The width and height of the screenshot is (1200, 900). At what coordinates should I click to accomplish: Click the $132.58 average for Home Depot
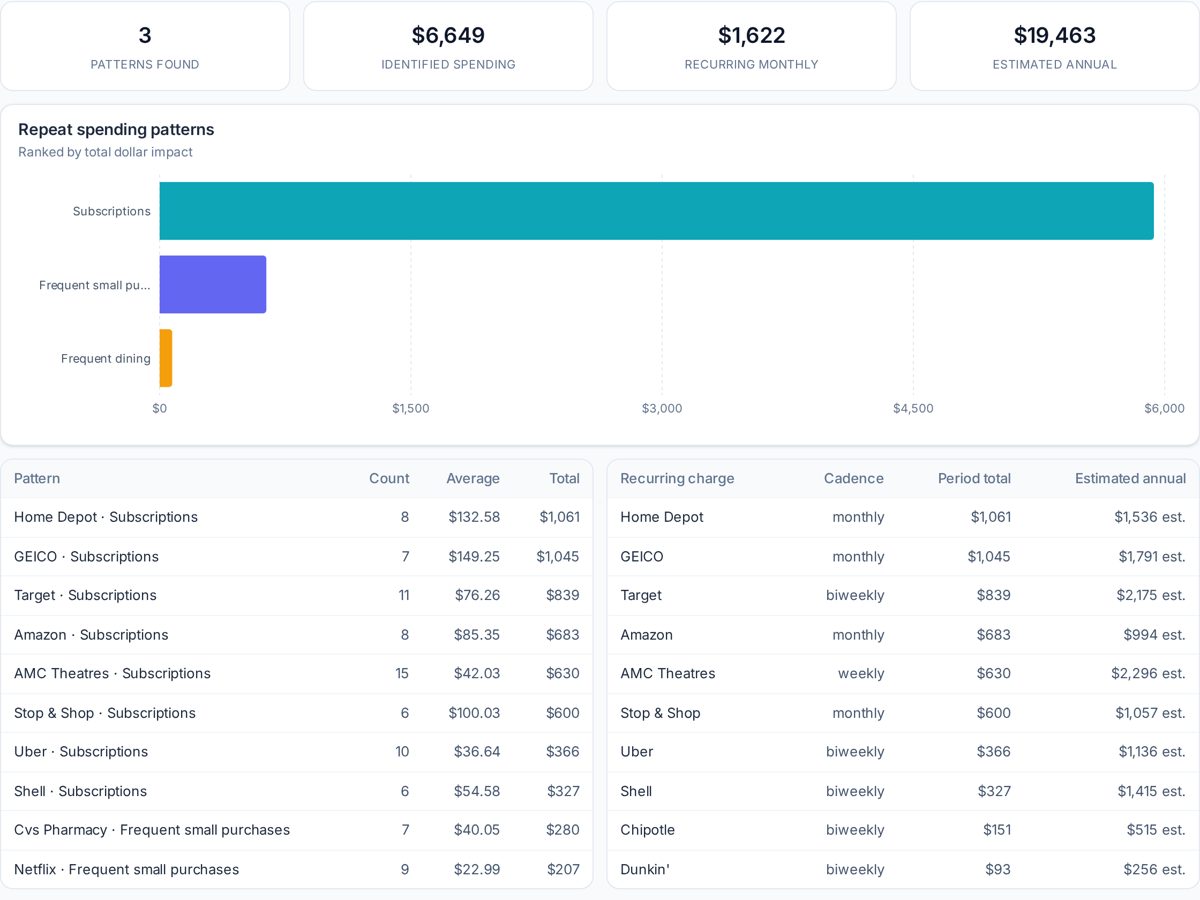point(473,517)
